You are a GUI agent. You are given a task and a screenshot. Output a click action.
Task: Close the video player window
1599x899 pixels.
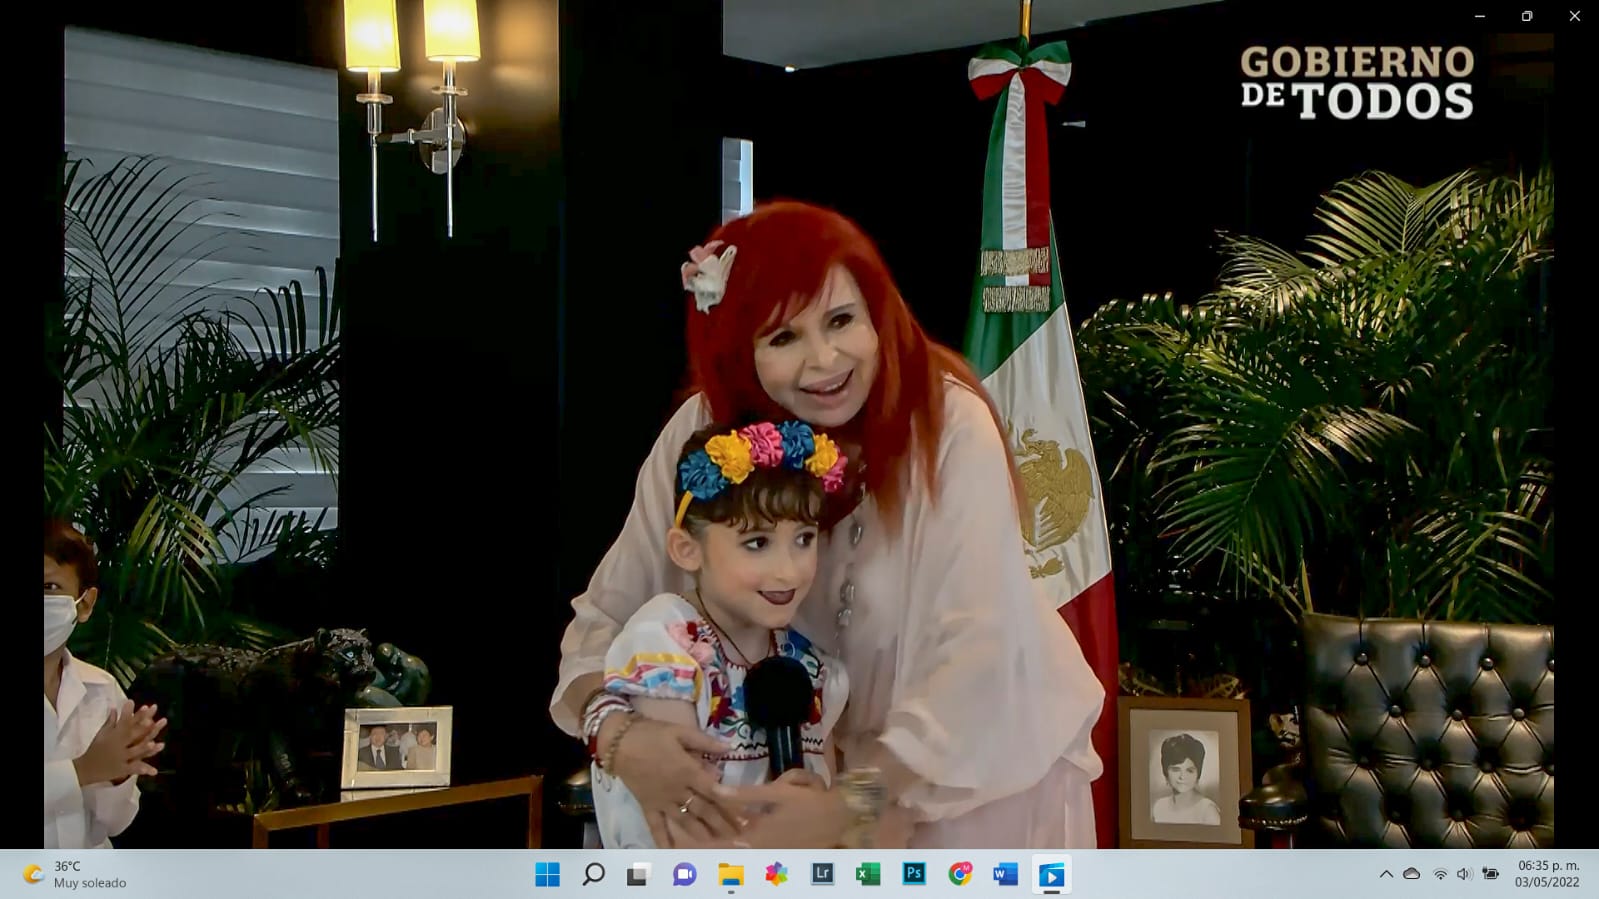(x=1574, y=16)
